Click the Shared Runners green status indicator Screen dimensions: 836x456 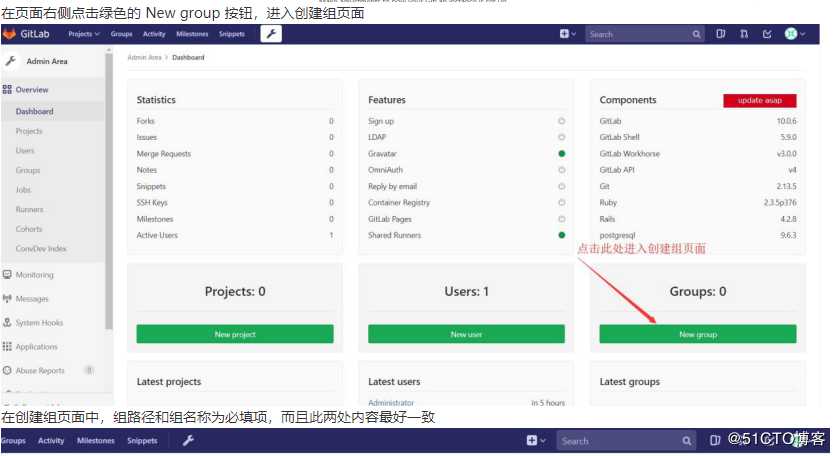click(561, 235)
